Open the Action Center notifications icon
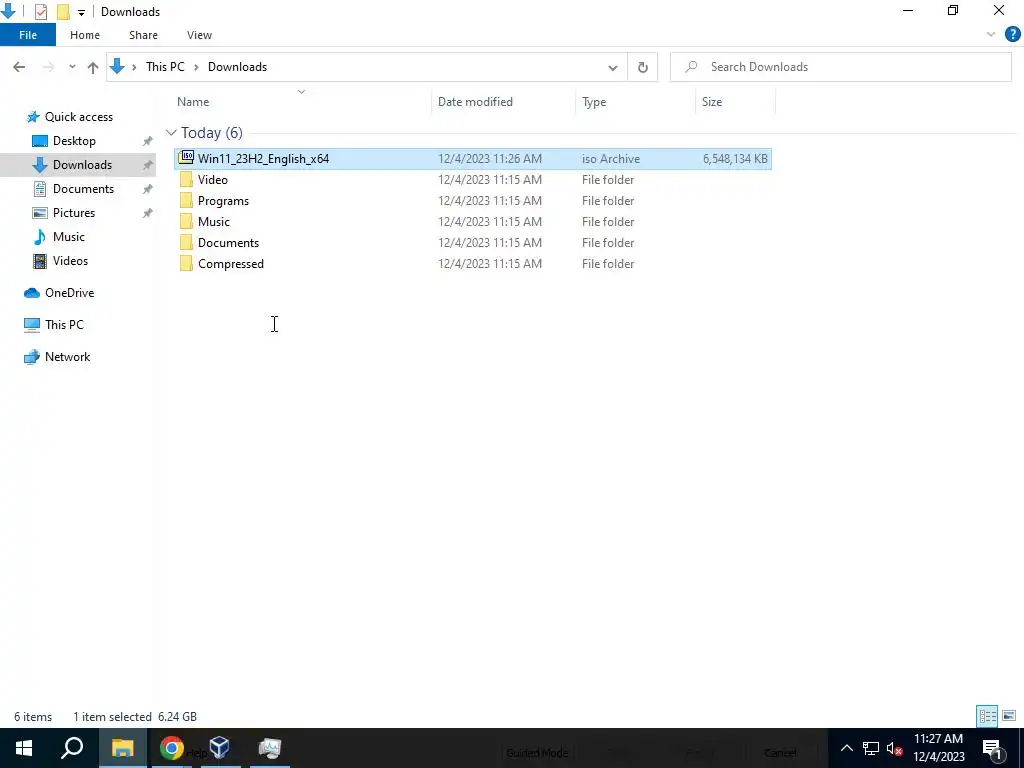The height and width of the screenshot is (768, 1024). [992, 748]
